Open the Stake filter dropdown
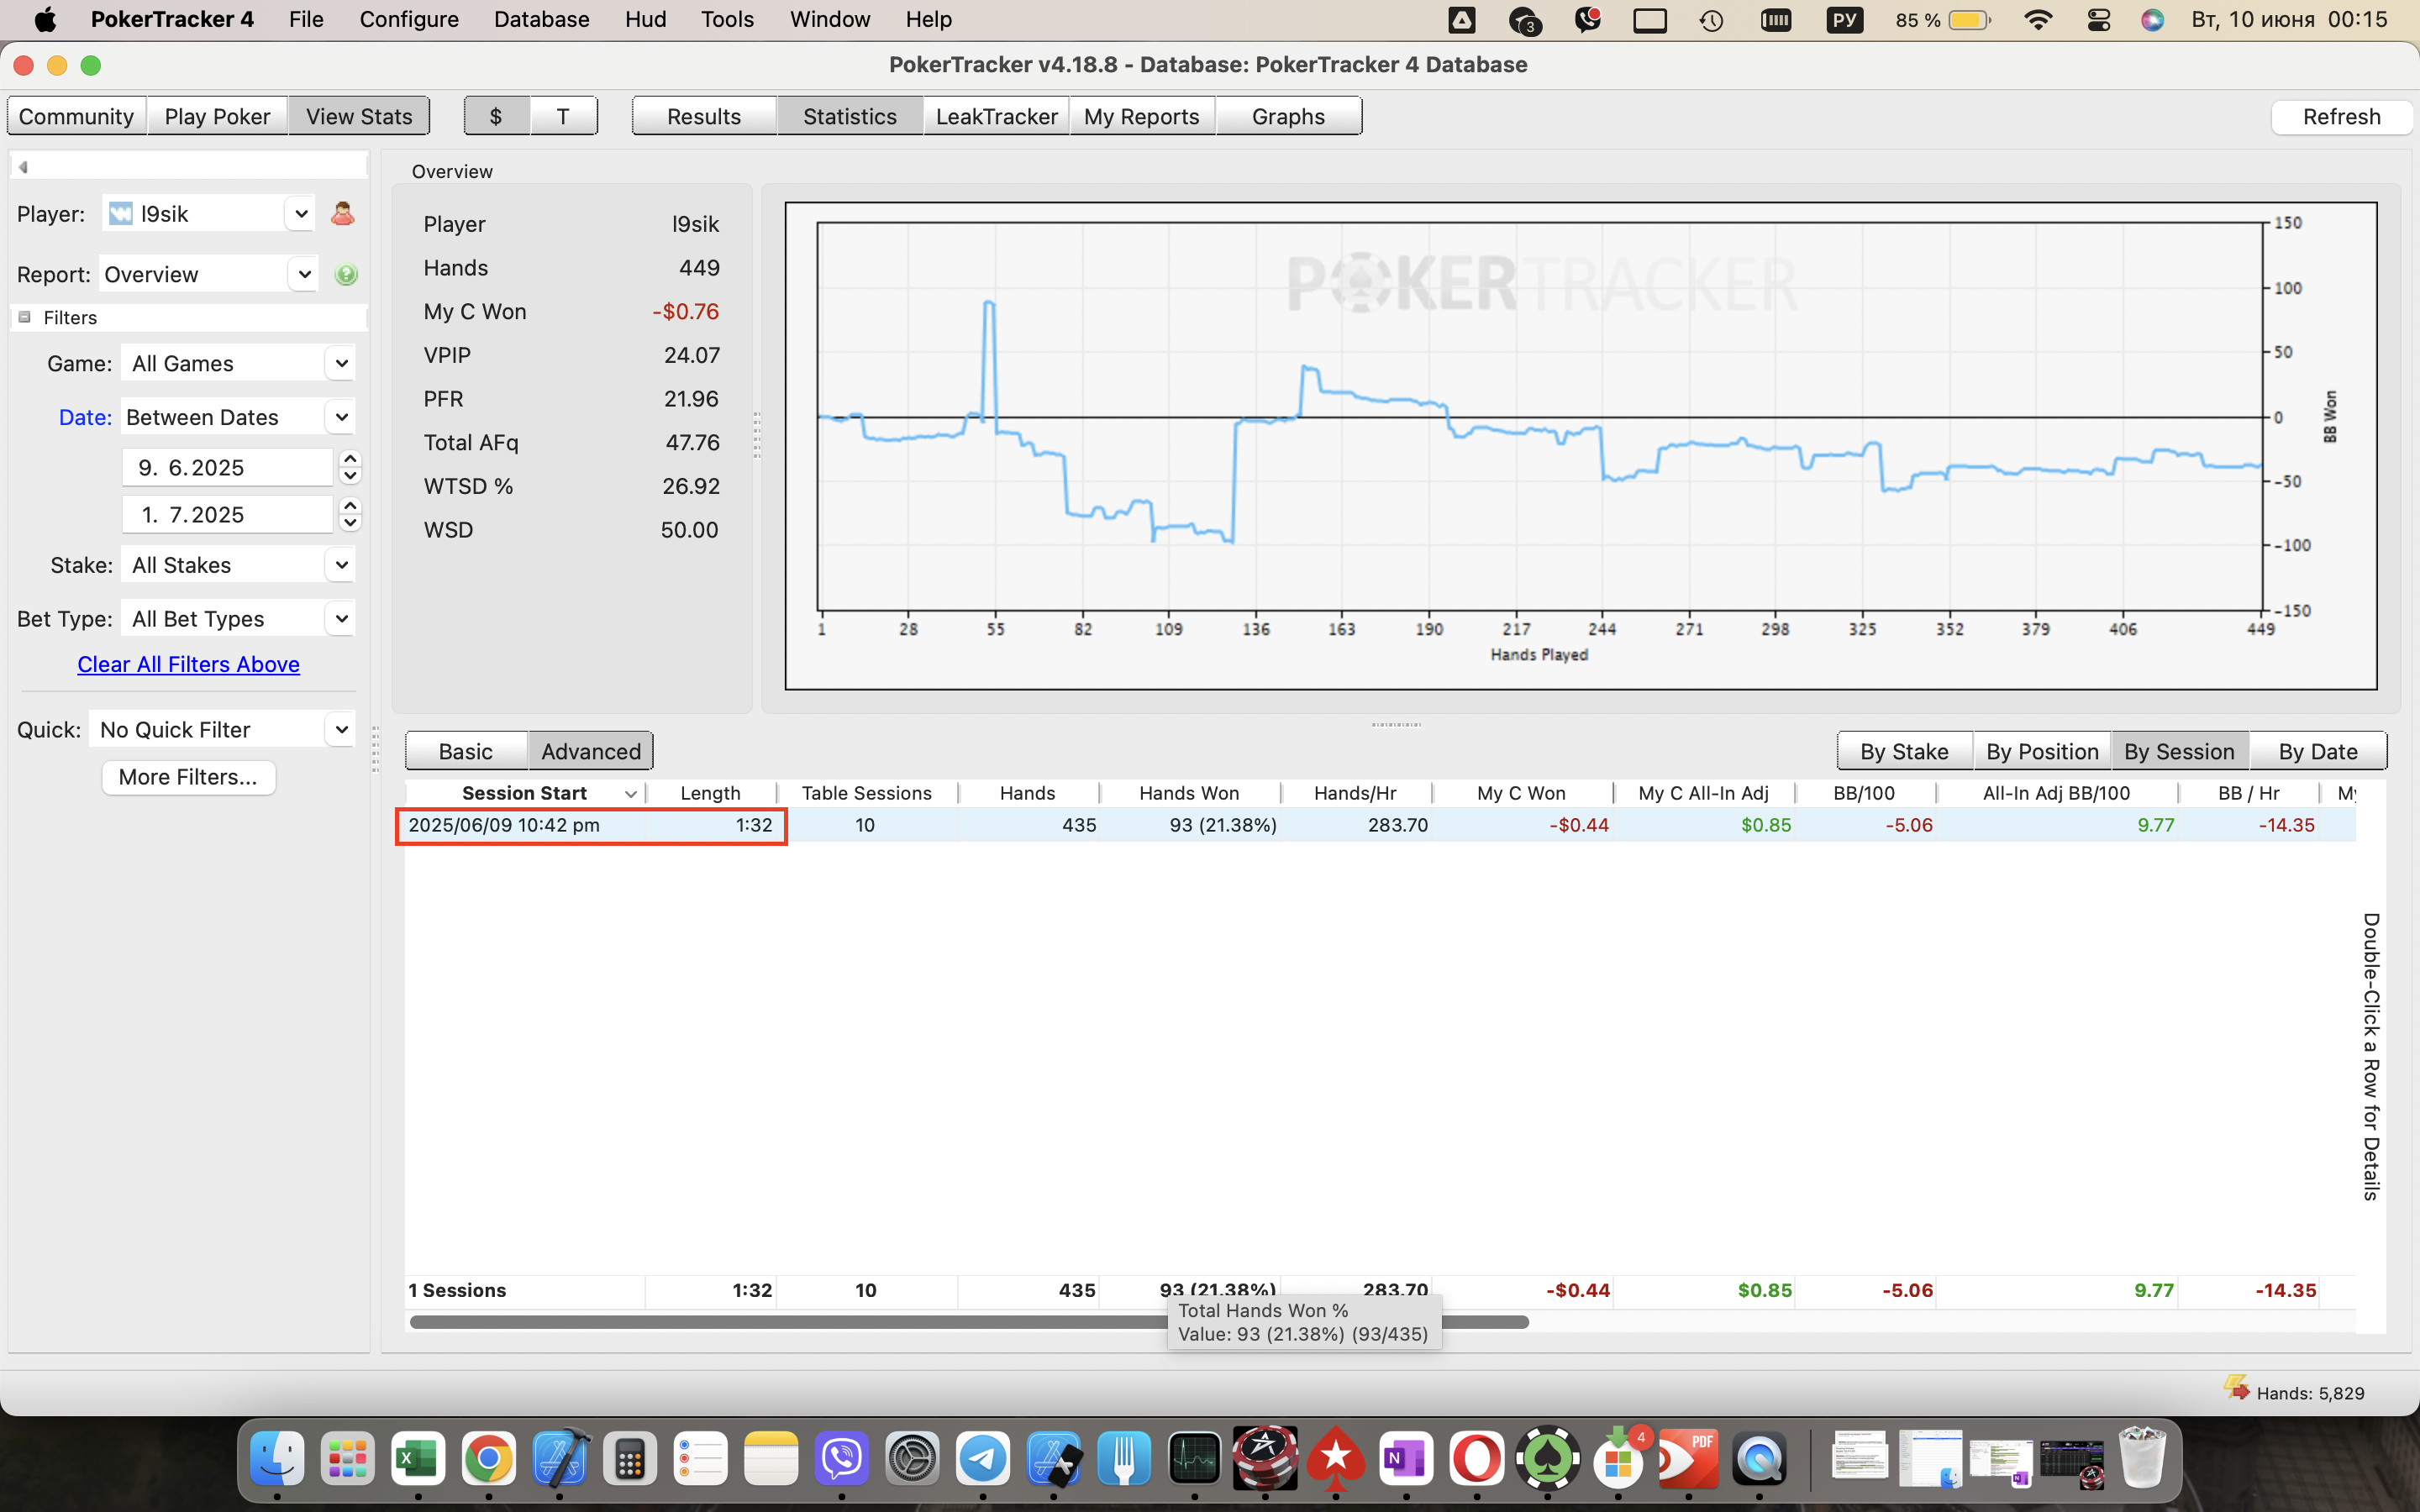 click(x=238, y=565)
